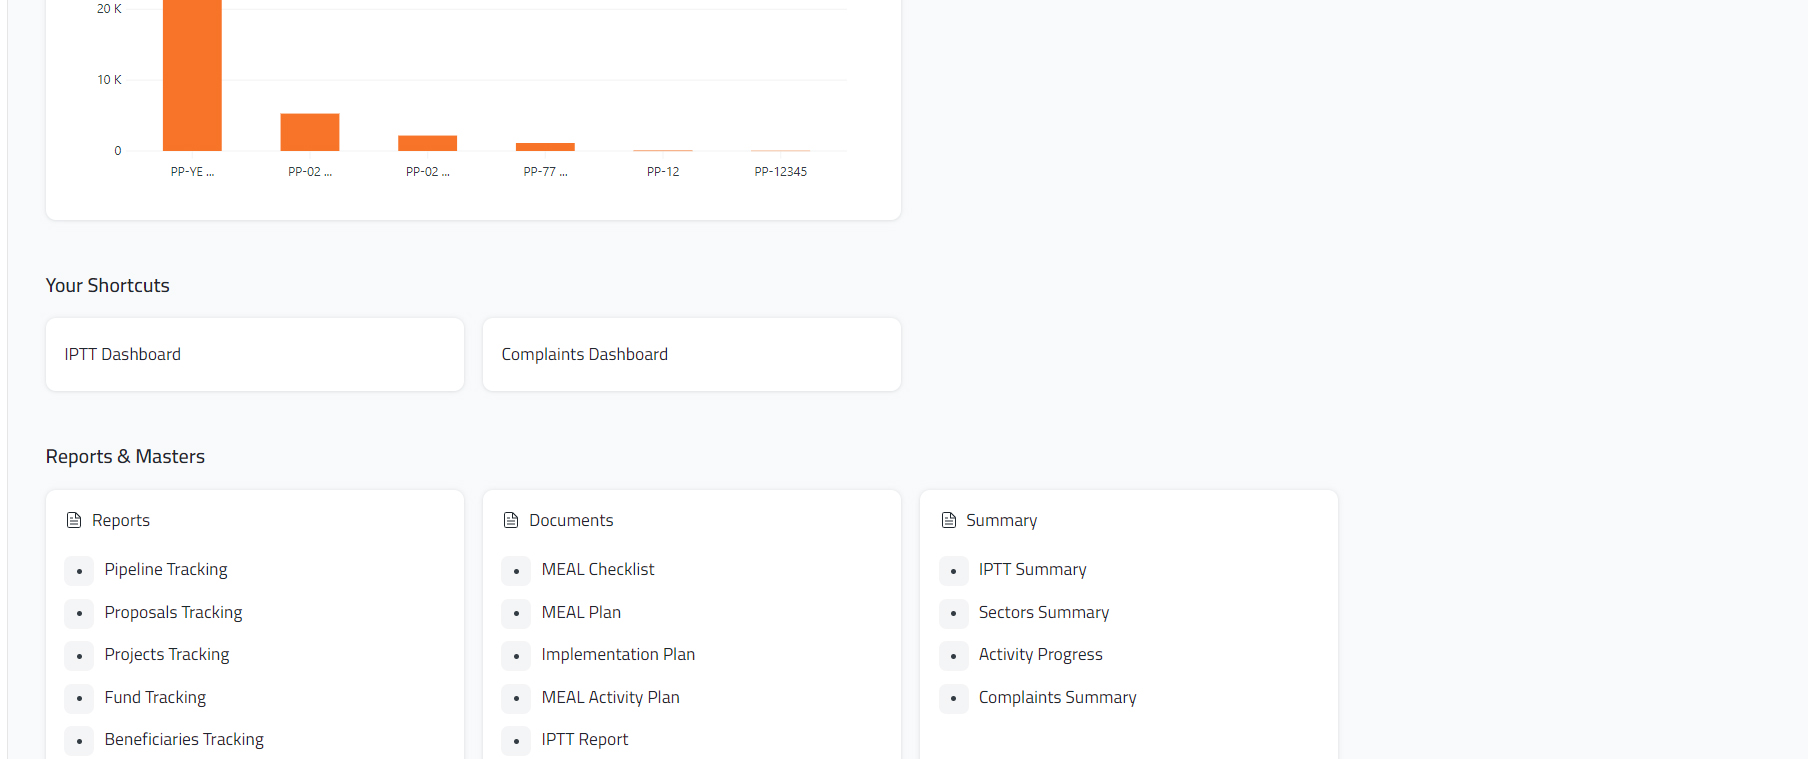This screenshot has width=1808, height=759.
Task: Select Implementation Plan document
Action: click(x=618, y=655)
